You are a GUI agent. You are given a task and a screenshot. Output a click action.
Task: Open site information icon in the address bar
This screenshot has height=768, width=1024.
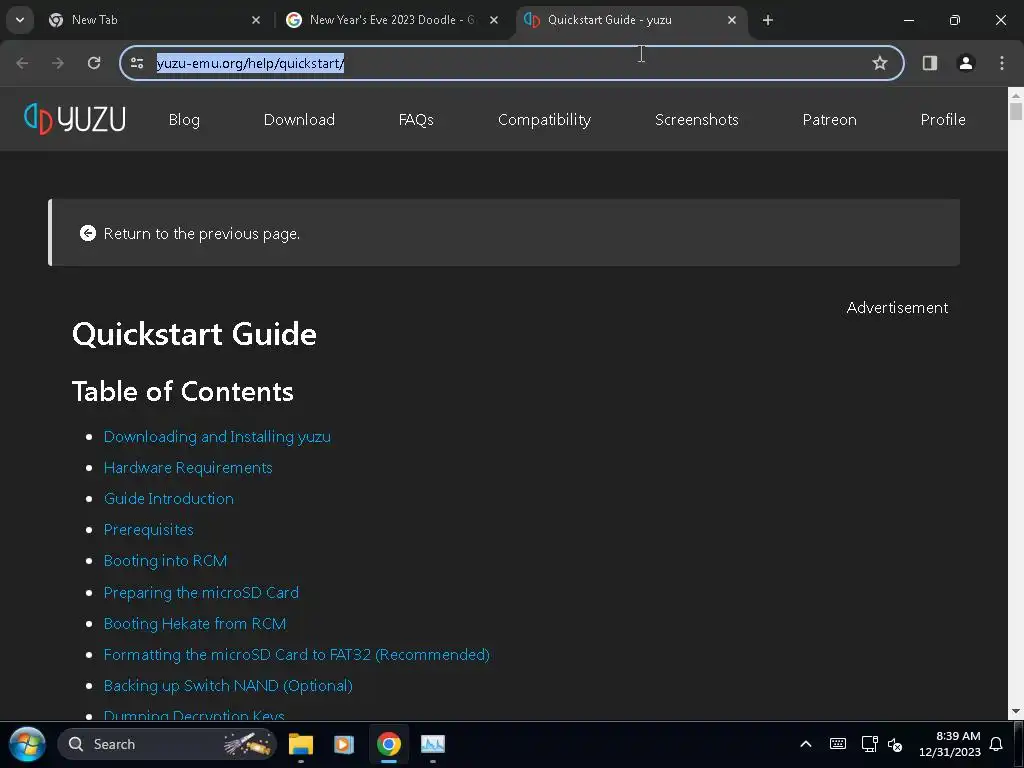click(x=137, y=63)
